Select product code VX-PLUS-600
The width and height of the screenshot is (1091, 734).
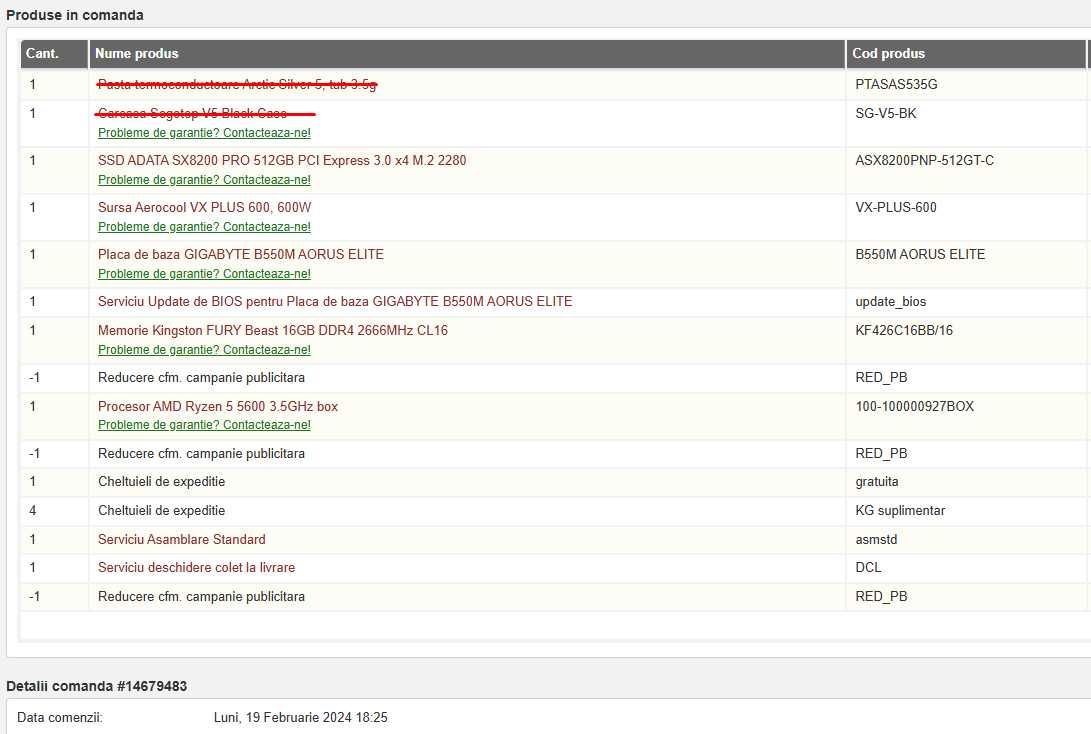pos(896,207)
